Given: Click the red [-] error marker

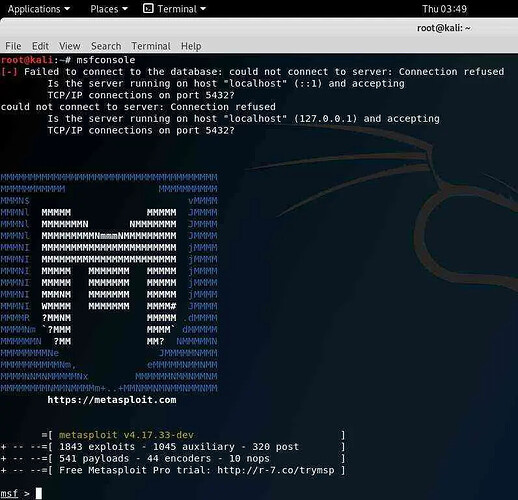Looking at the screenshot, I should [x=9, y=72].
